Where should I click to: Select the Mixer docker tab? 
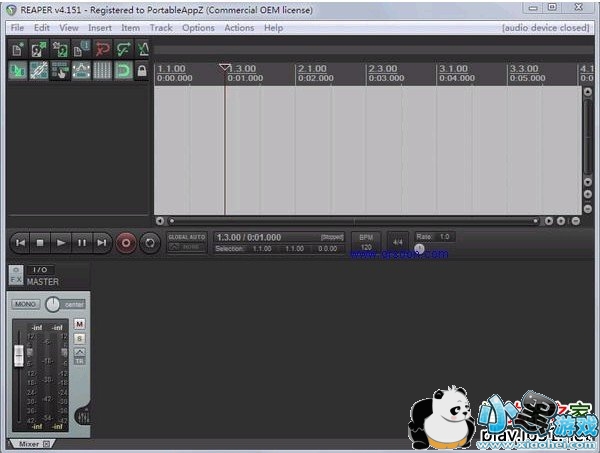(32, 444)
